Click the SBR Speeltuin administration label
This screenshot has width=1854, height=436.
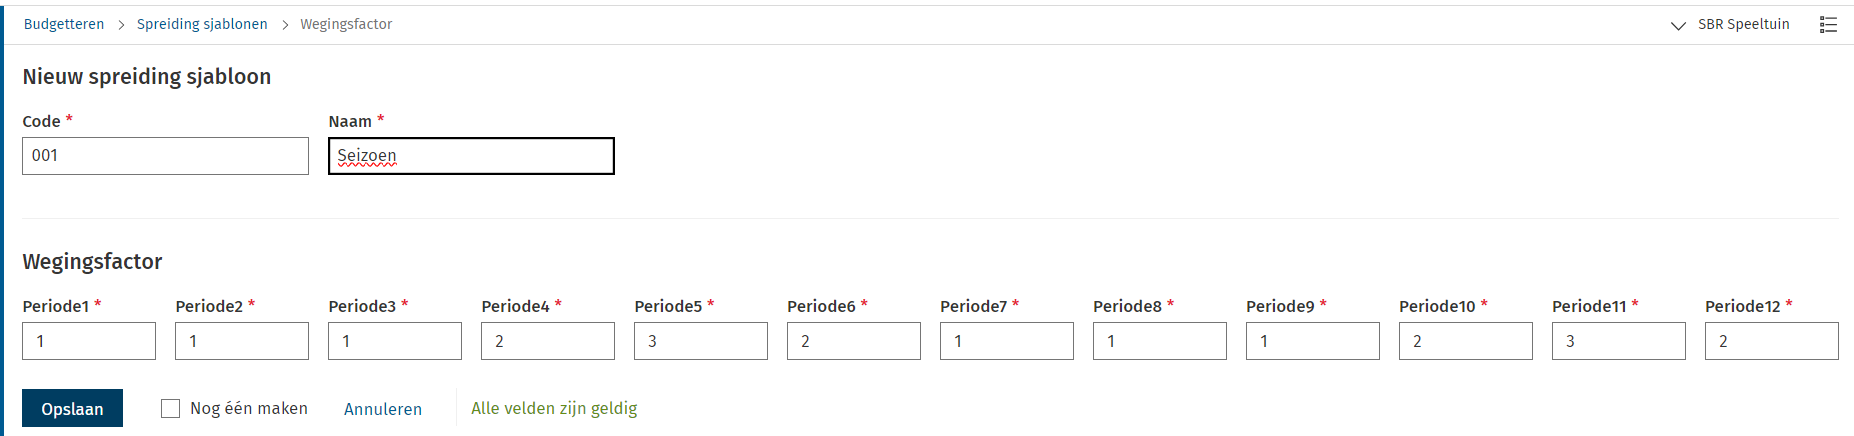point(1743,24)
